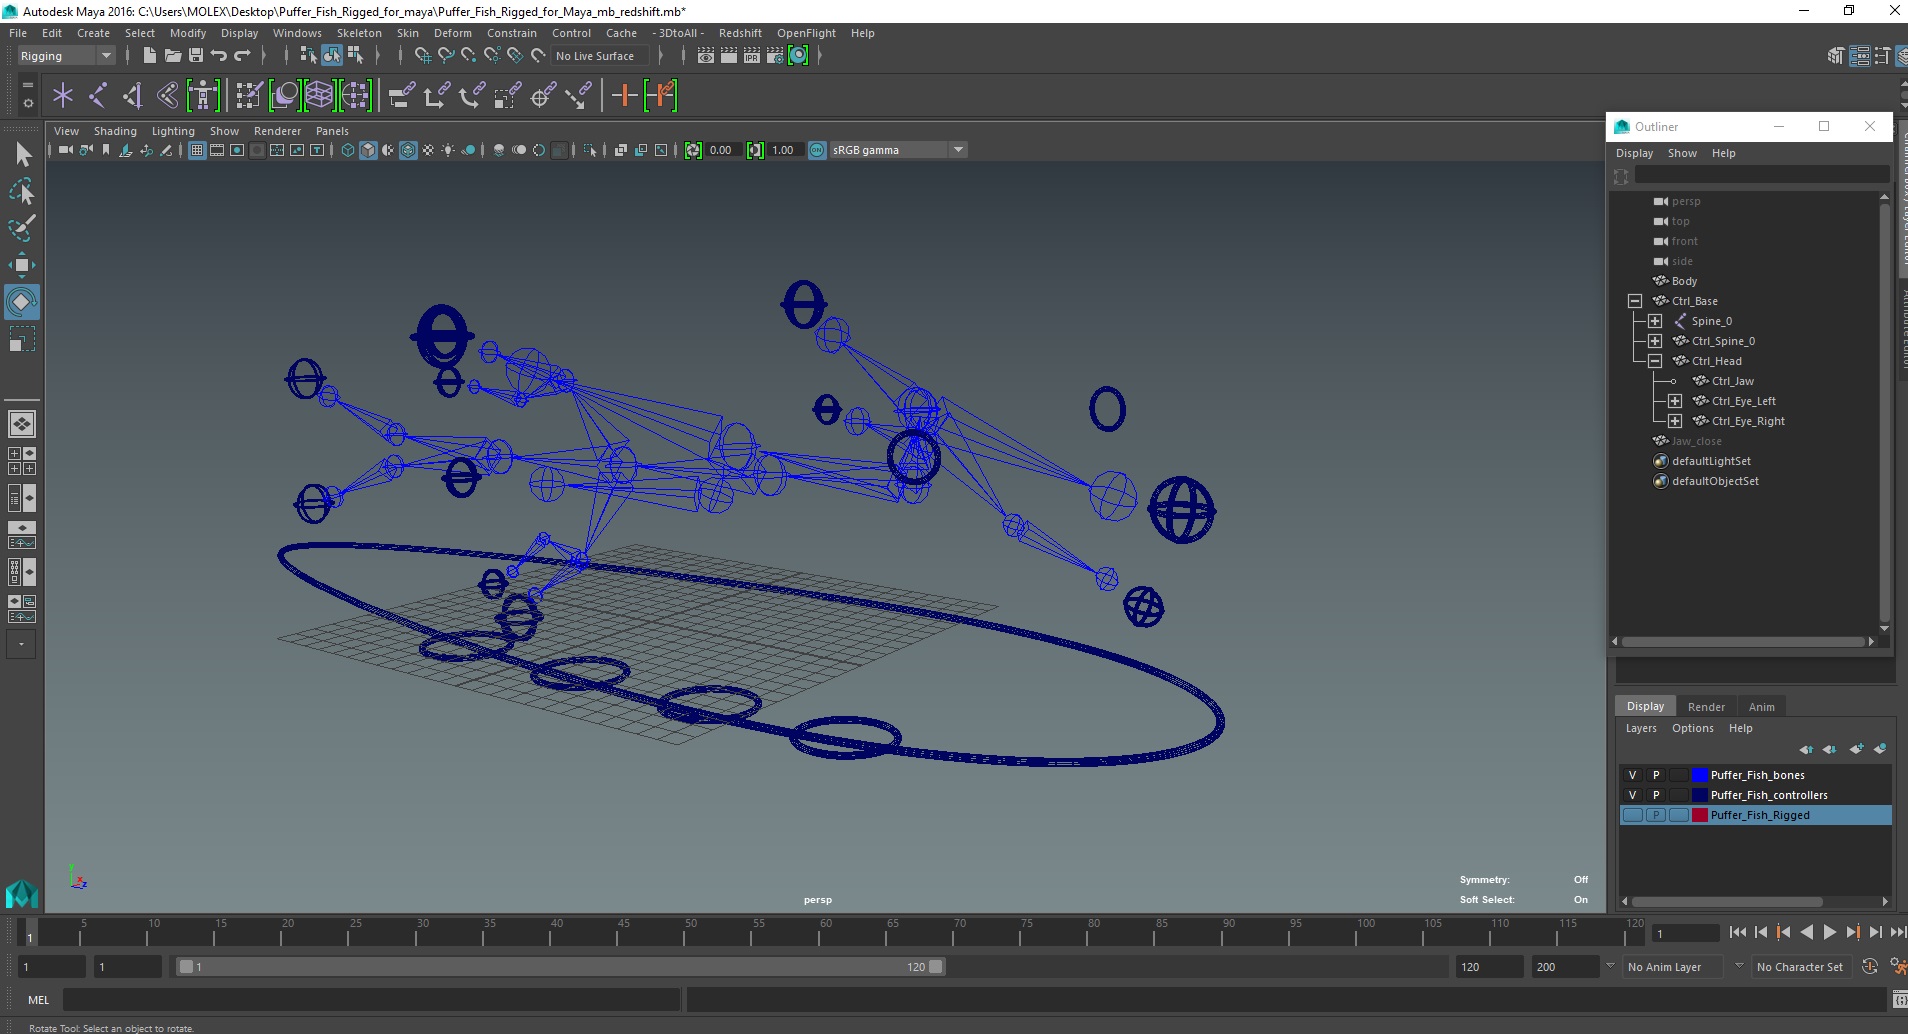Select the Joint tool on the shelf
This screenshot has width=1908, height=1034.
98,96
